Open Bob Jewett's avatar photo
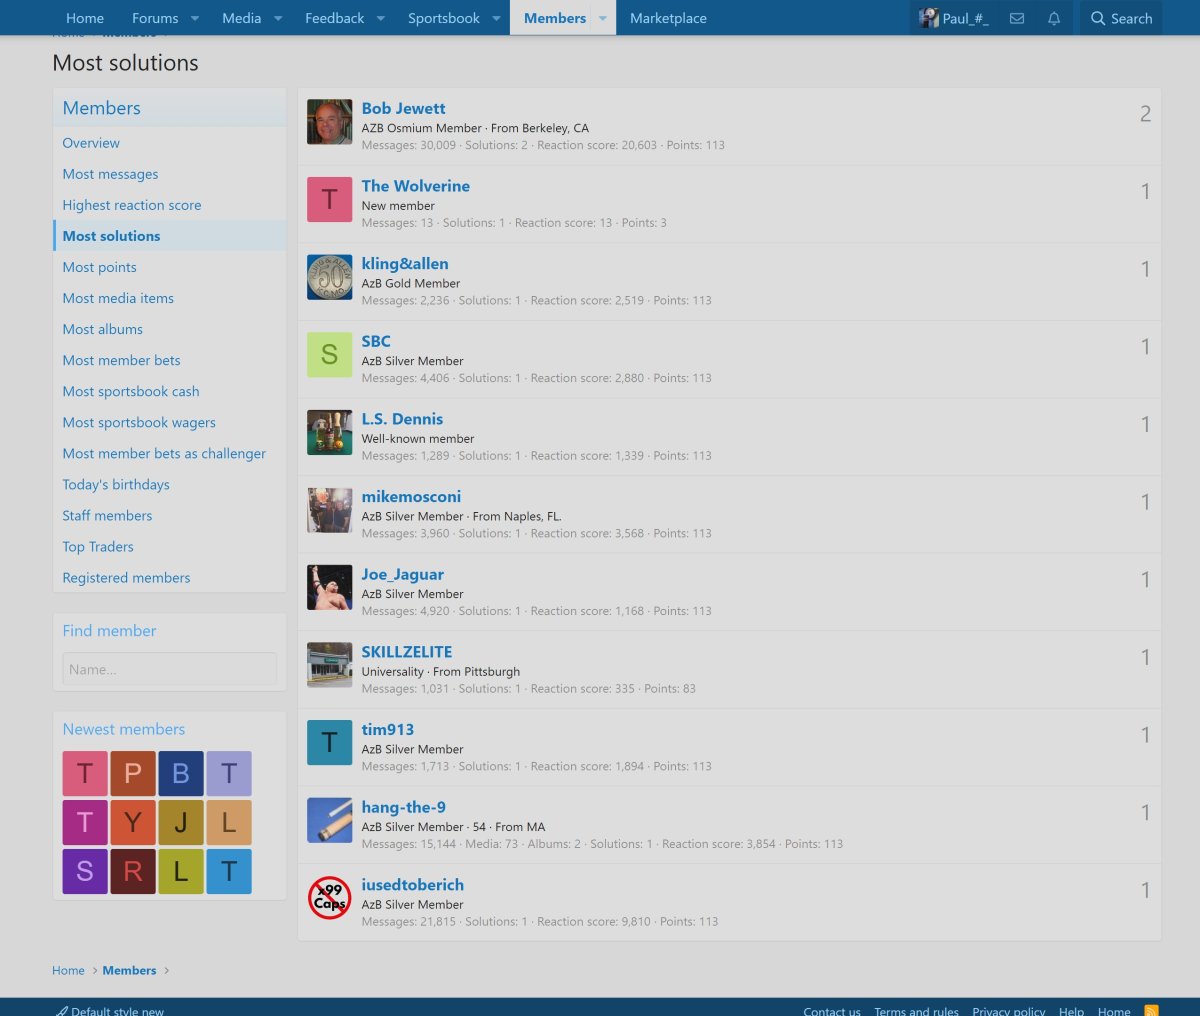1200x1016 pixels. tap(329, 122)
